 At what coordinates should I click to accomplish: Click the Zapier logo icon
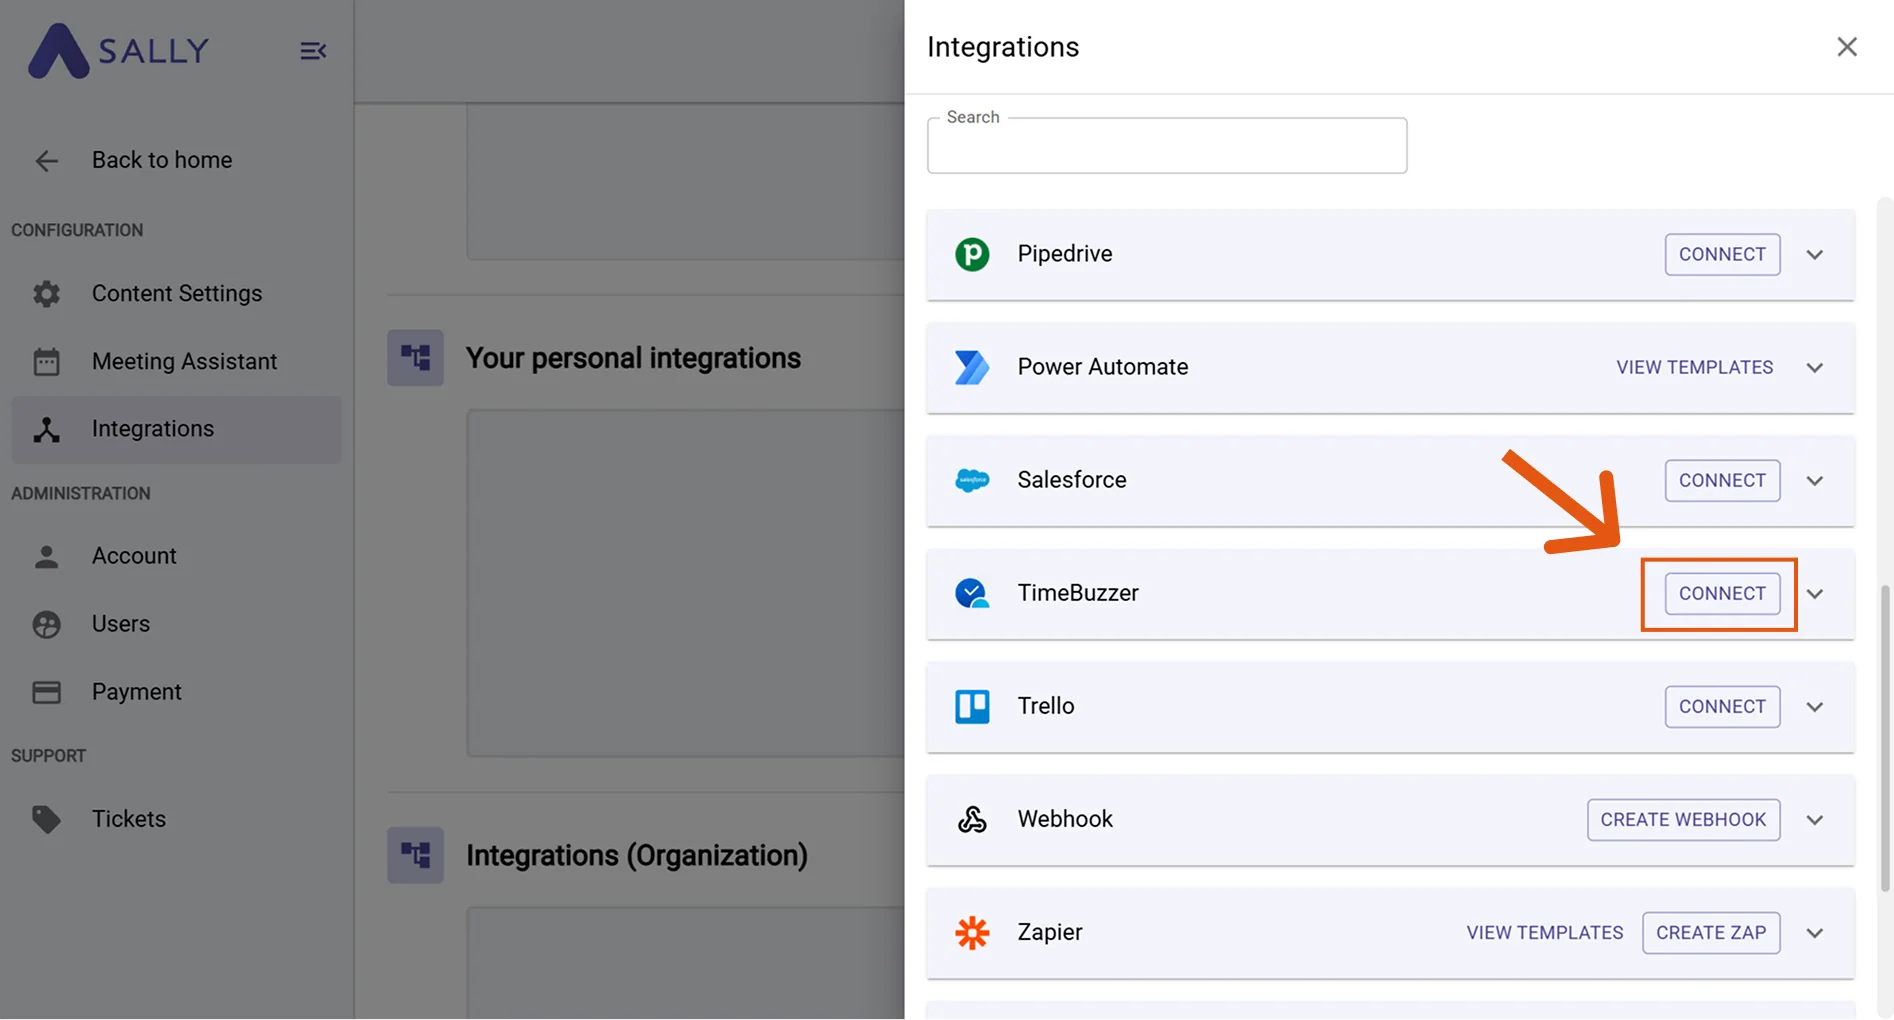972,932
